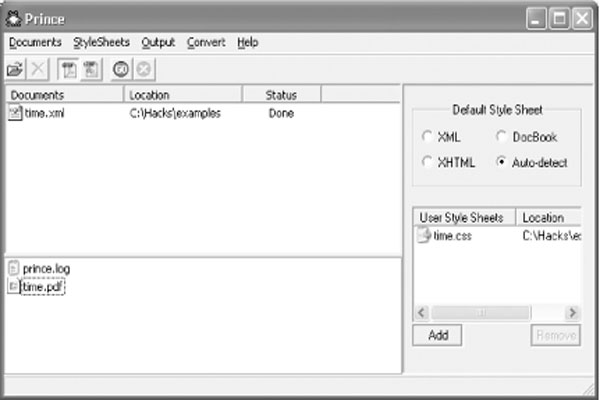Click the remove document X toolbar icon
Viewport: 600px width, 400px height.
38,70
